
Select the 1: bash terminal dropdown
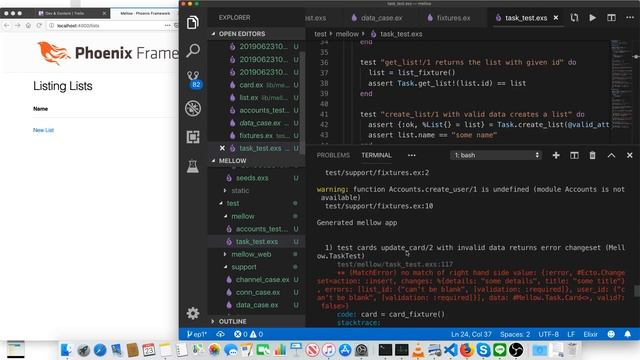point(496,155)
